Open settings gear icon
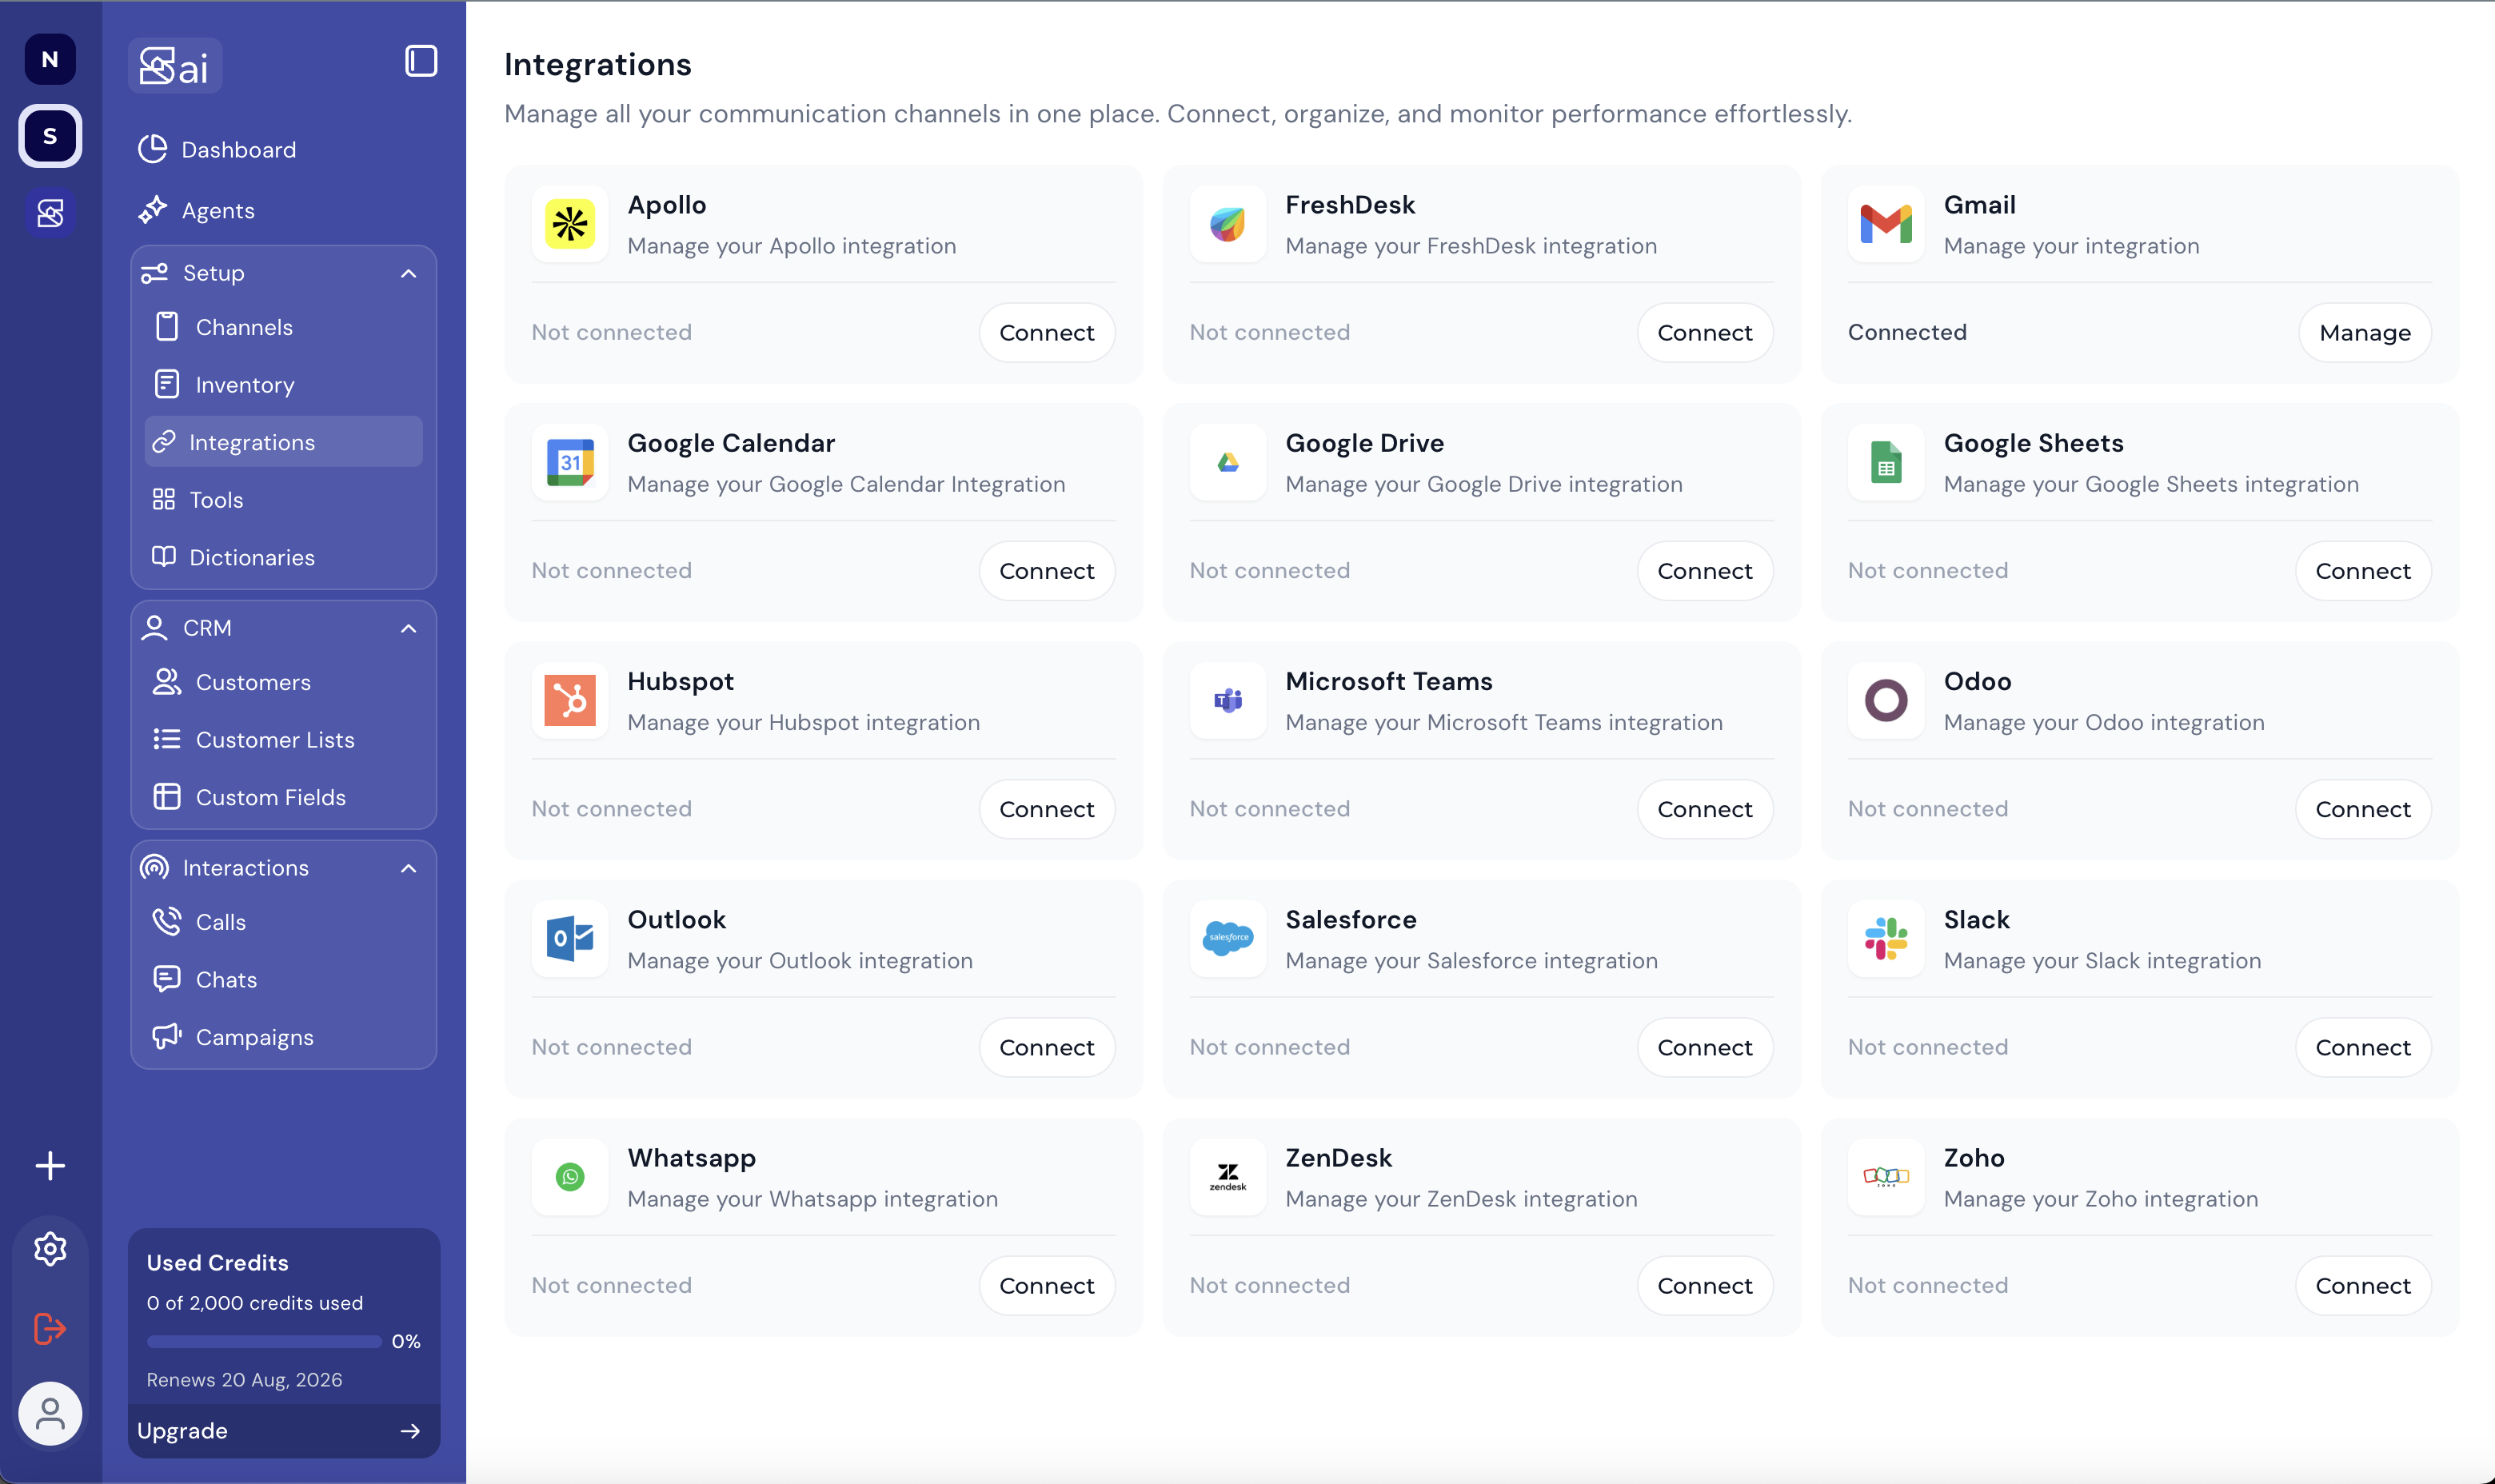Viewport: 2495px width, 1484px height. tap(50, 1248)
